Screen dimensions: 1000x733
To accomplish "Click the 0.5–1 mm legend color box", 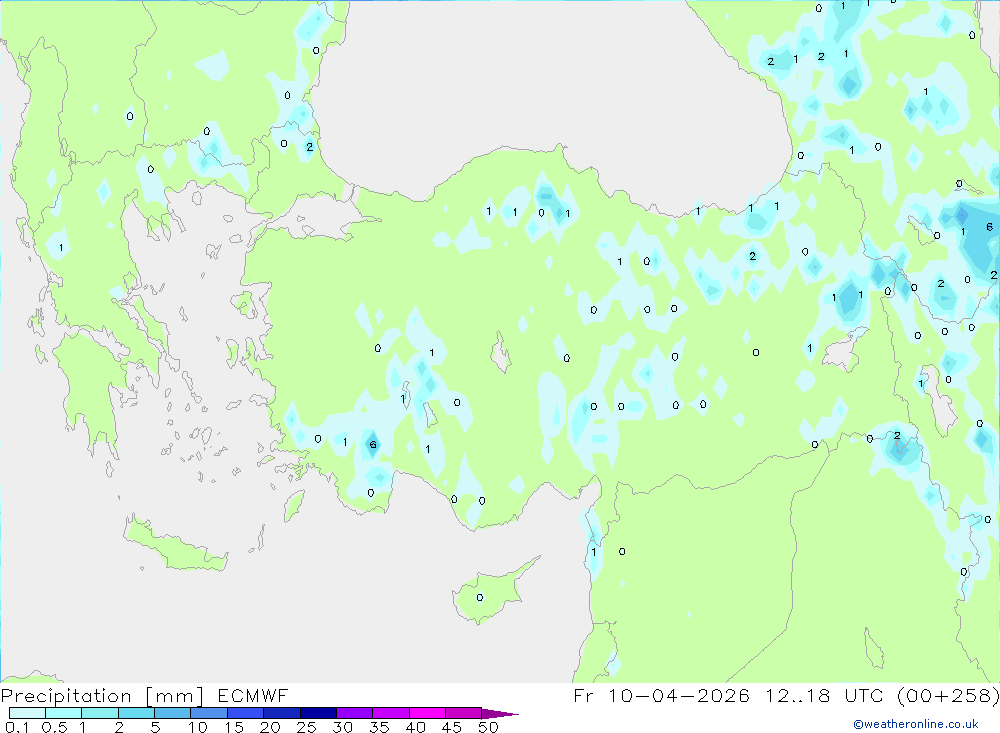I will pos(64,713).
